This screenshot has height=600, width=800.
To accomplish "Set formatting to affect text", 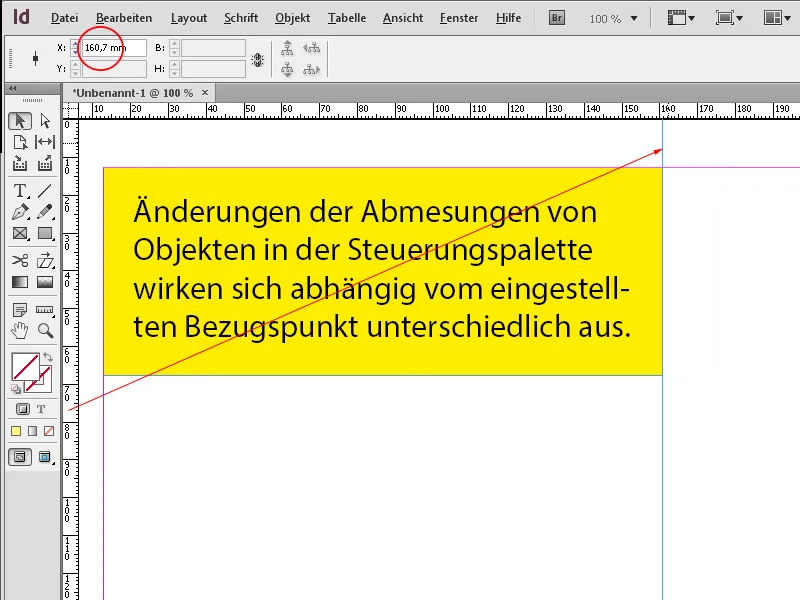I will coord(41,409).
